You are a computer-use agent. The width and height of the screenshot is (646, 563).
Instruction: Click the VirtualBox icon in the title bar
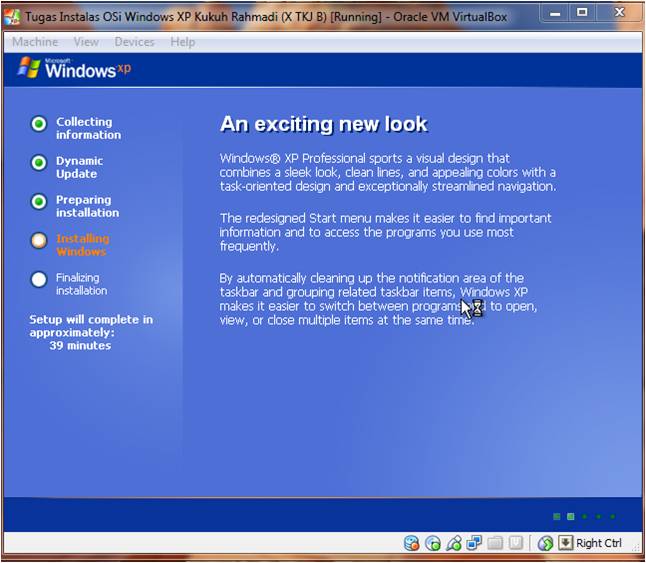click(x=12, y=17)
